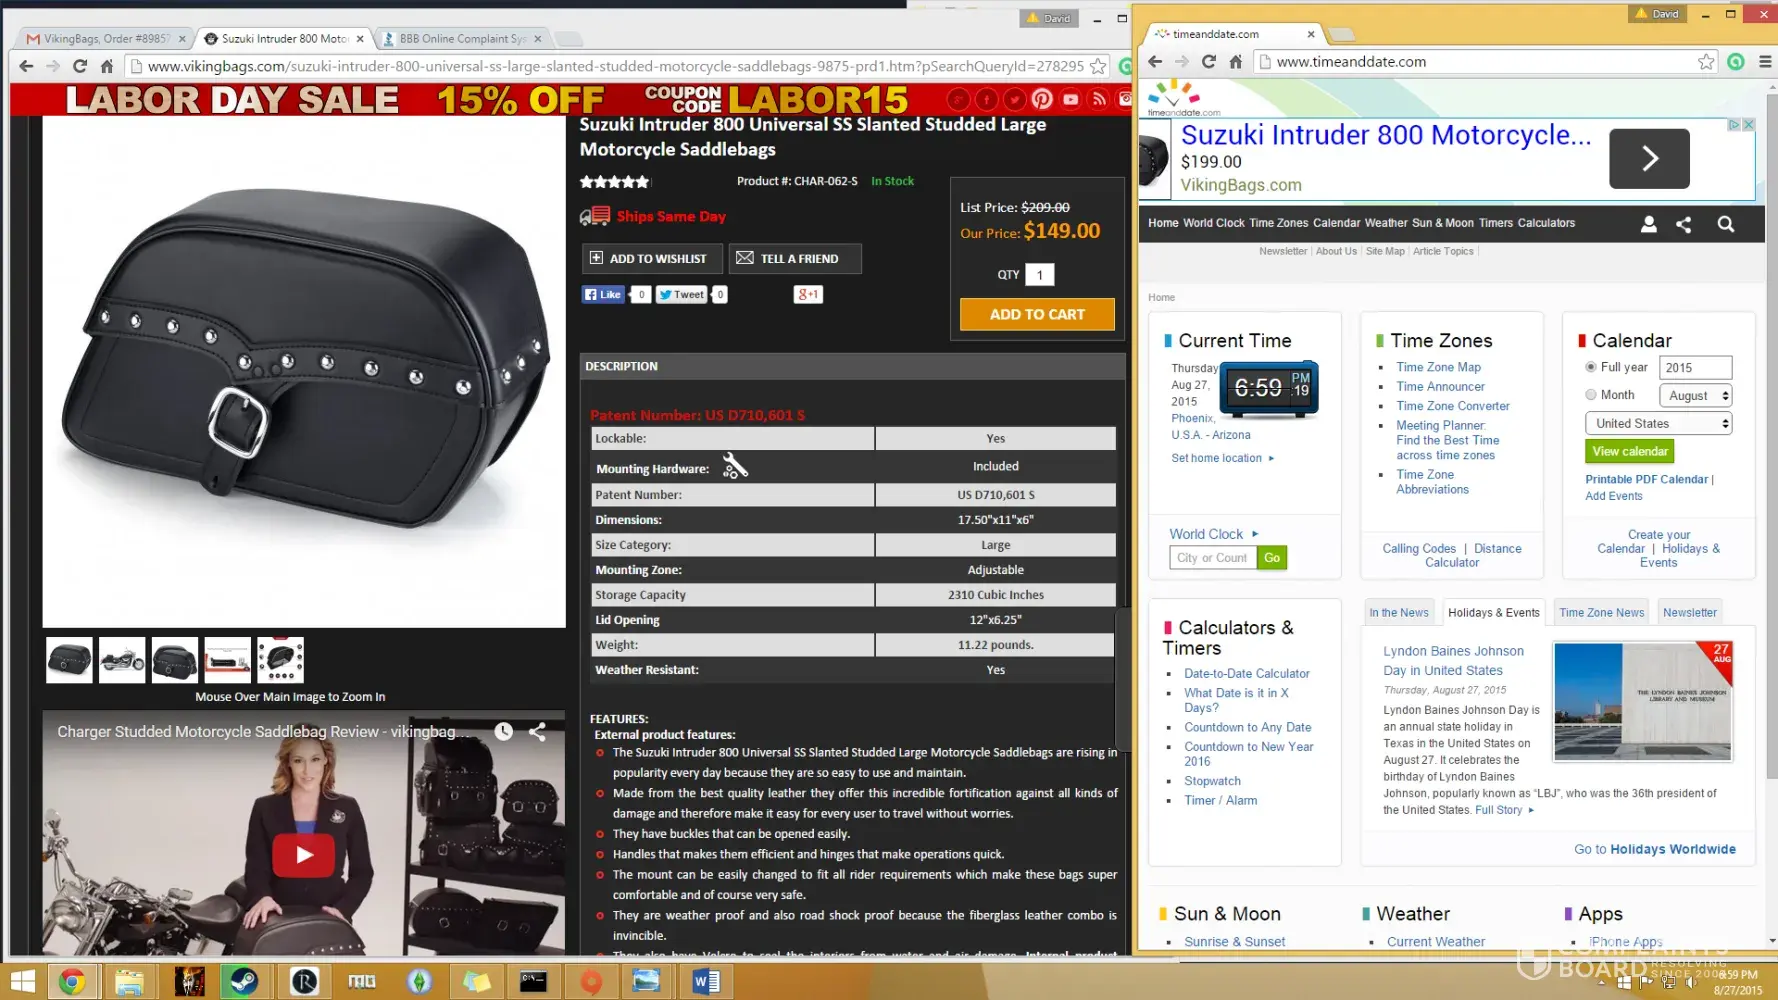The width and height of the screenshot is (1778, 1000).
Task: Open VikingBags Twitter icon in red banner
Action: coord(1014,99)
